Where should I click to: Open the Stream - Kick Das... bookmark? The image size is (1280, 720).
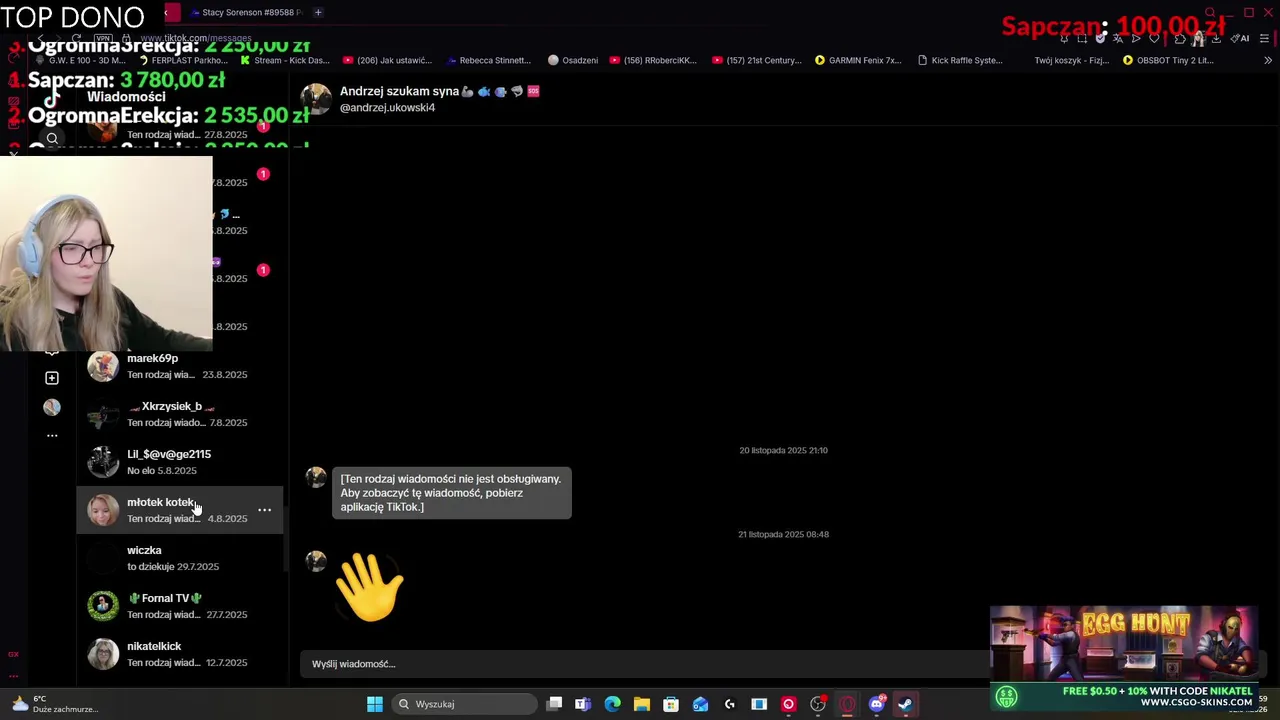click(285, 60)
